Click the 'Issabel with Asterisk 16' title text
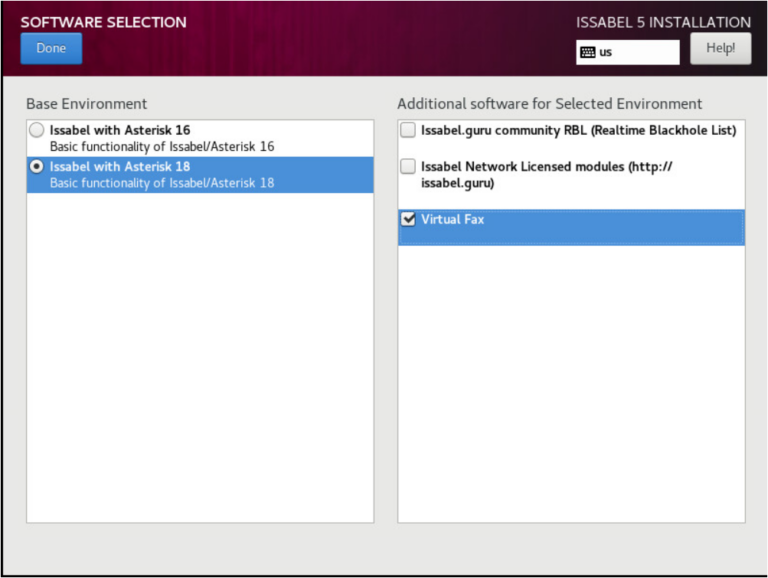The height and width of the screenshot is (578, 768). point(120,130)
